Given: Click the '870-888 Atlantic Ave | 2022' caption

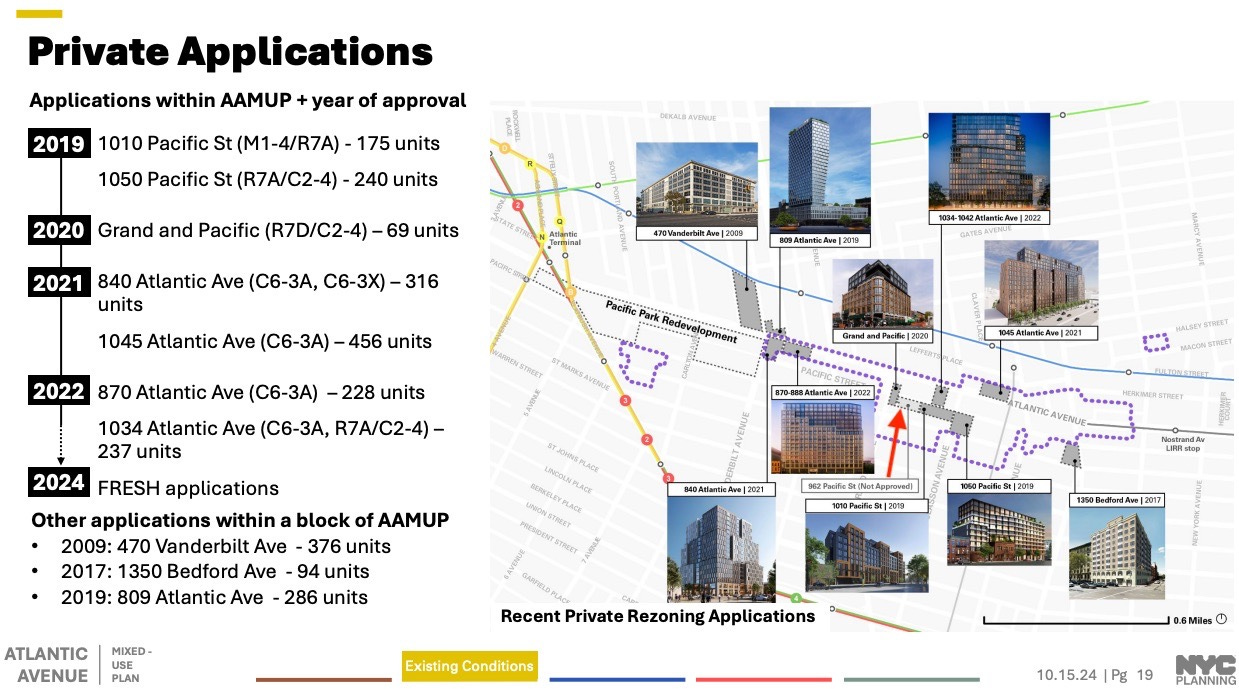Looking at the screenshot, I should coord(820,392).
